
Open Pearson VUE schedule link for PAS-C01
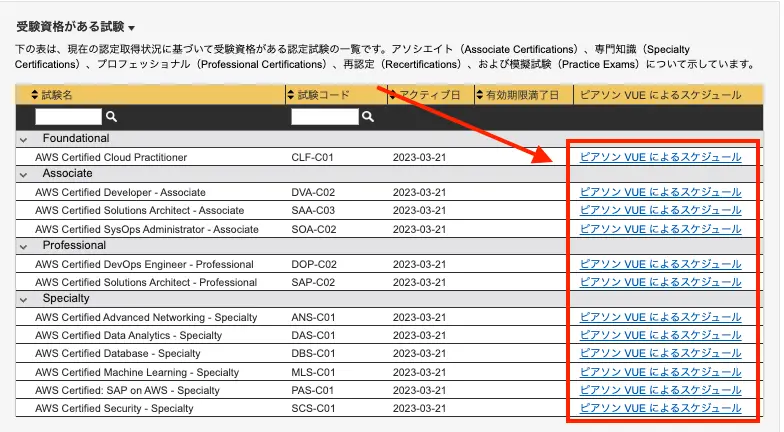click(x=660, y=390)
